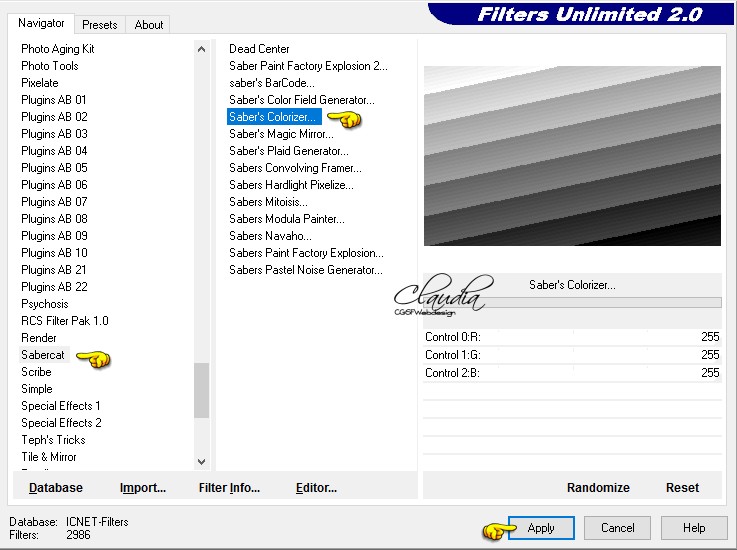This screenshot has height=550, width=737.
Task: Choose Saber Paint Factory Explosion 2...
Action: [x=308, y=66]
